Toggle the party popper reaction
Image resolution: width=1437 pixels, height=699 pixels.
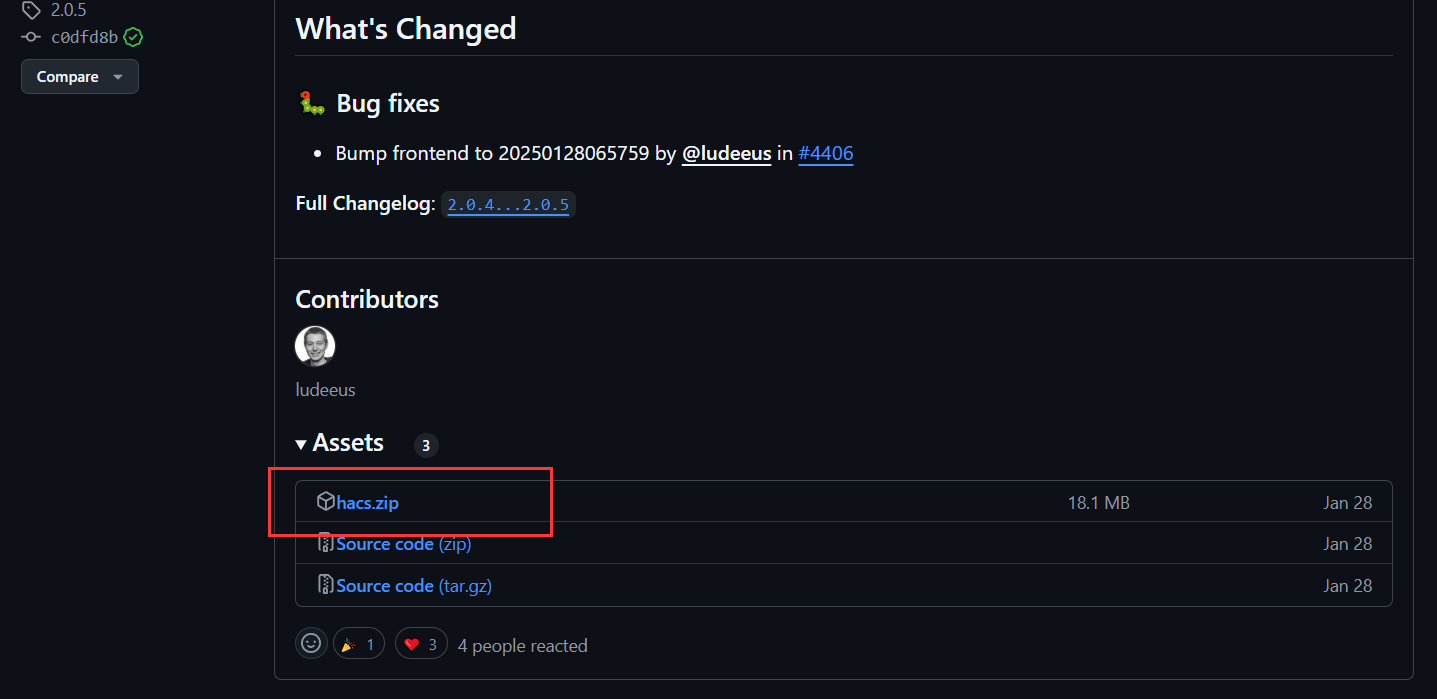pos(359,644)
